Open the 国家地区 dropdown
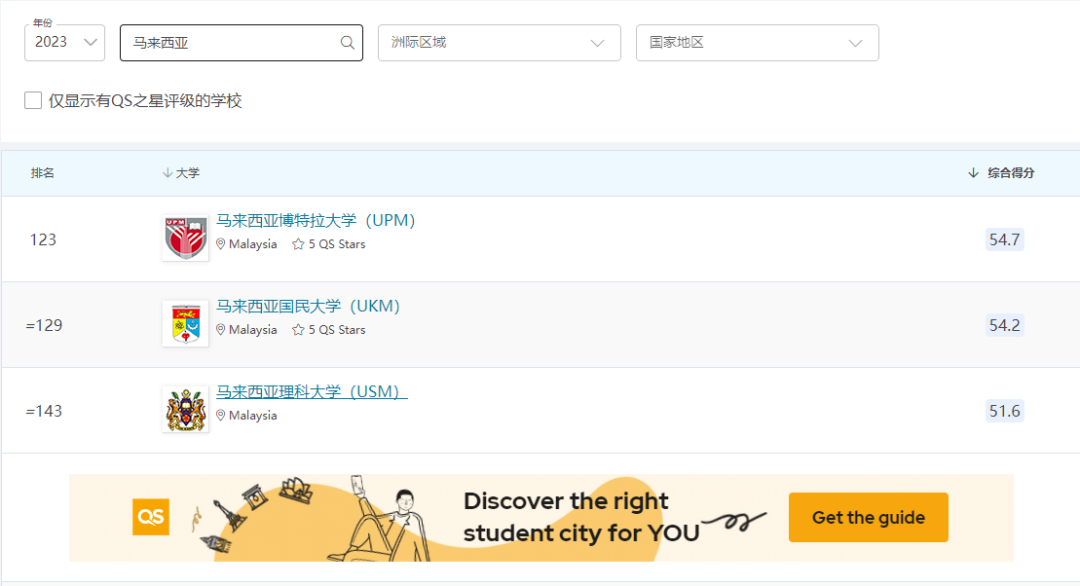1080x586 pixels. [757, 43]
